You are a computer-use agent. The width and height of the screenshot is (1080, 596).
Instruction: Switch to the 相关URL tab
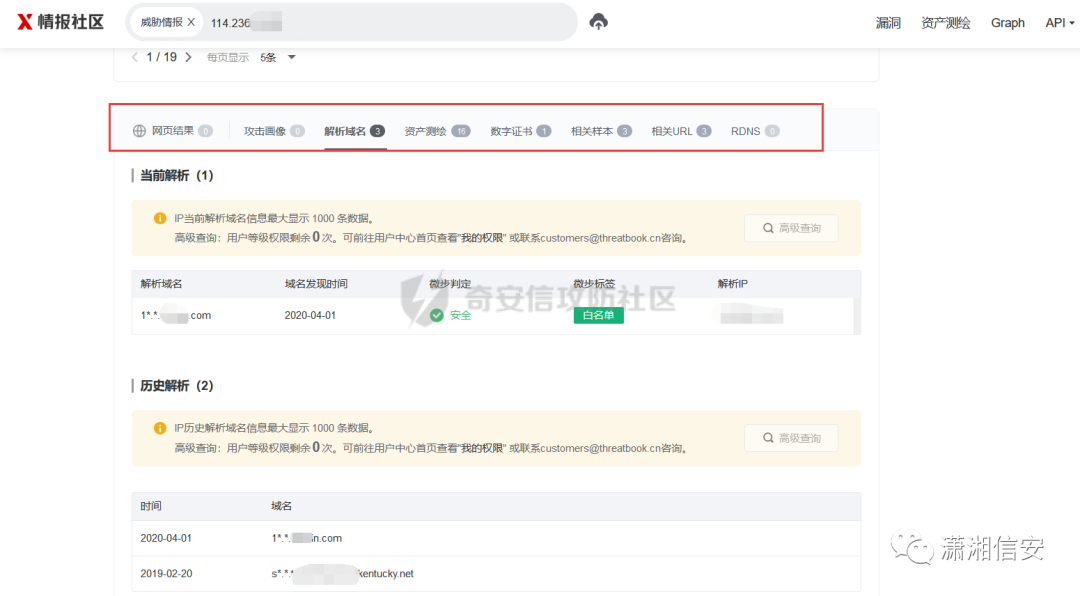coord(681,131)
